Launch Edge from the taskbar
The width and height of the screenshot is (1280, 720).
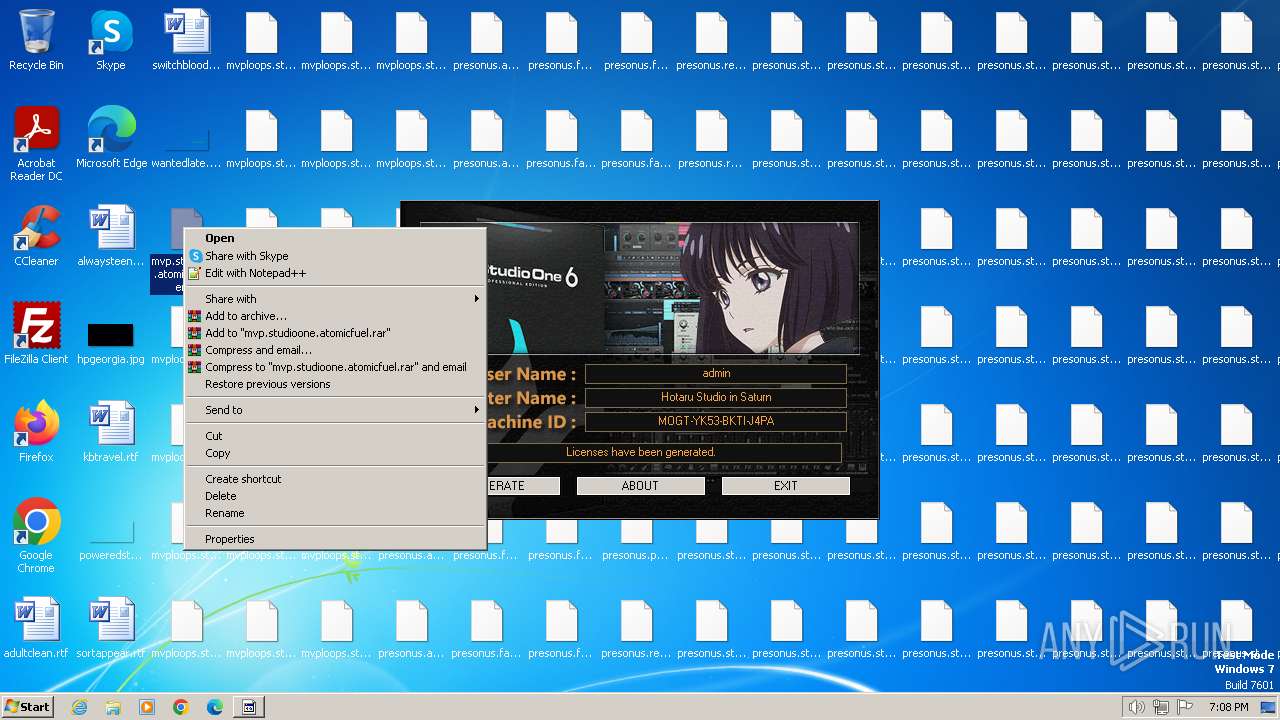(215, 707)
